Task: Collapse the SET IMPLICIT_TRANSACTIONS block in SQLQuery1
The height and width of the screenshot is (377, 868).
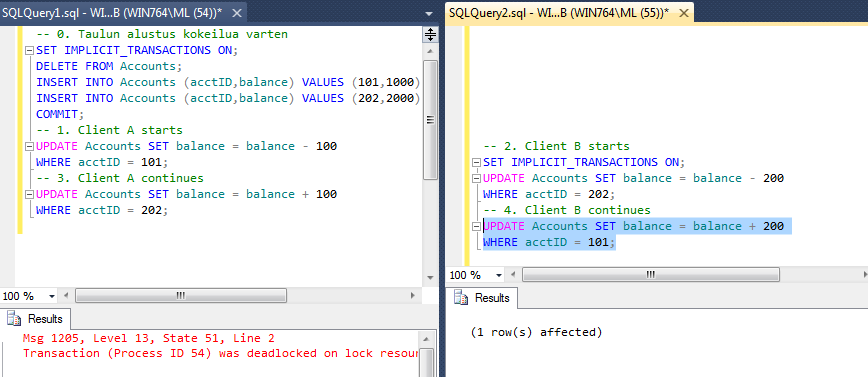Action: point(29,51)
